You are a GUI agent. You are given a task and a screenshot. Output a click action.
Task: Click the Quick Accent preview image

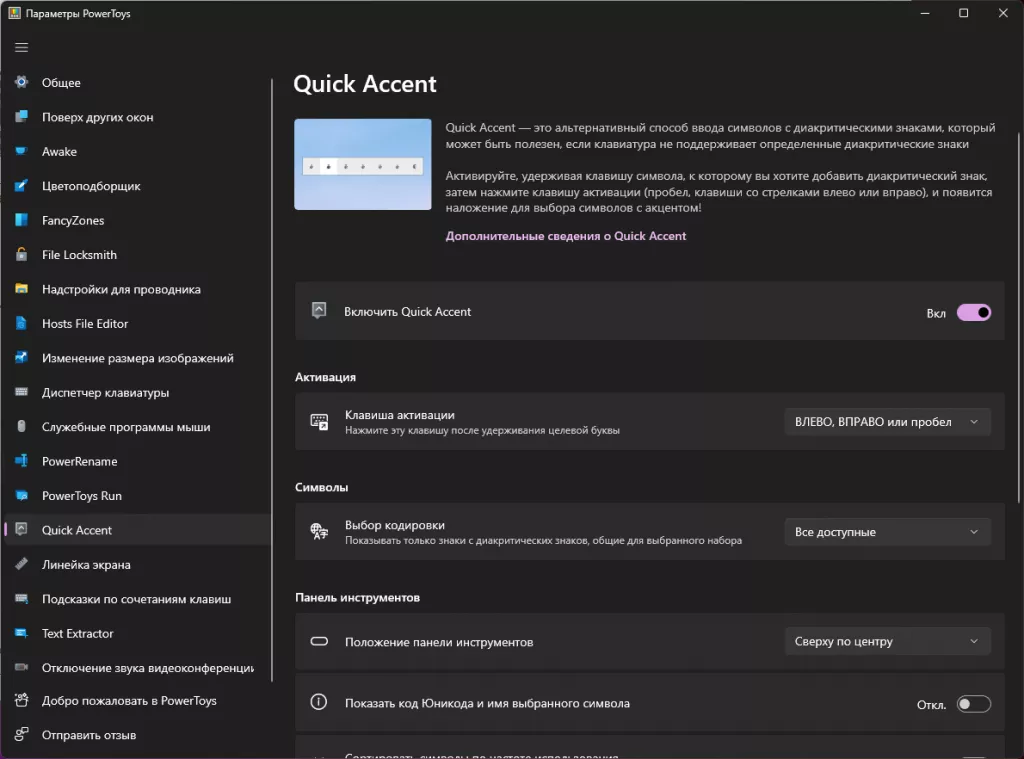pyautogui.click(x=362, y=164)
